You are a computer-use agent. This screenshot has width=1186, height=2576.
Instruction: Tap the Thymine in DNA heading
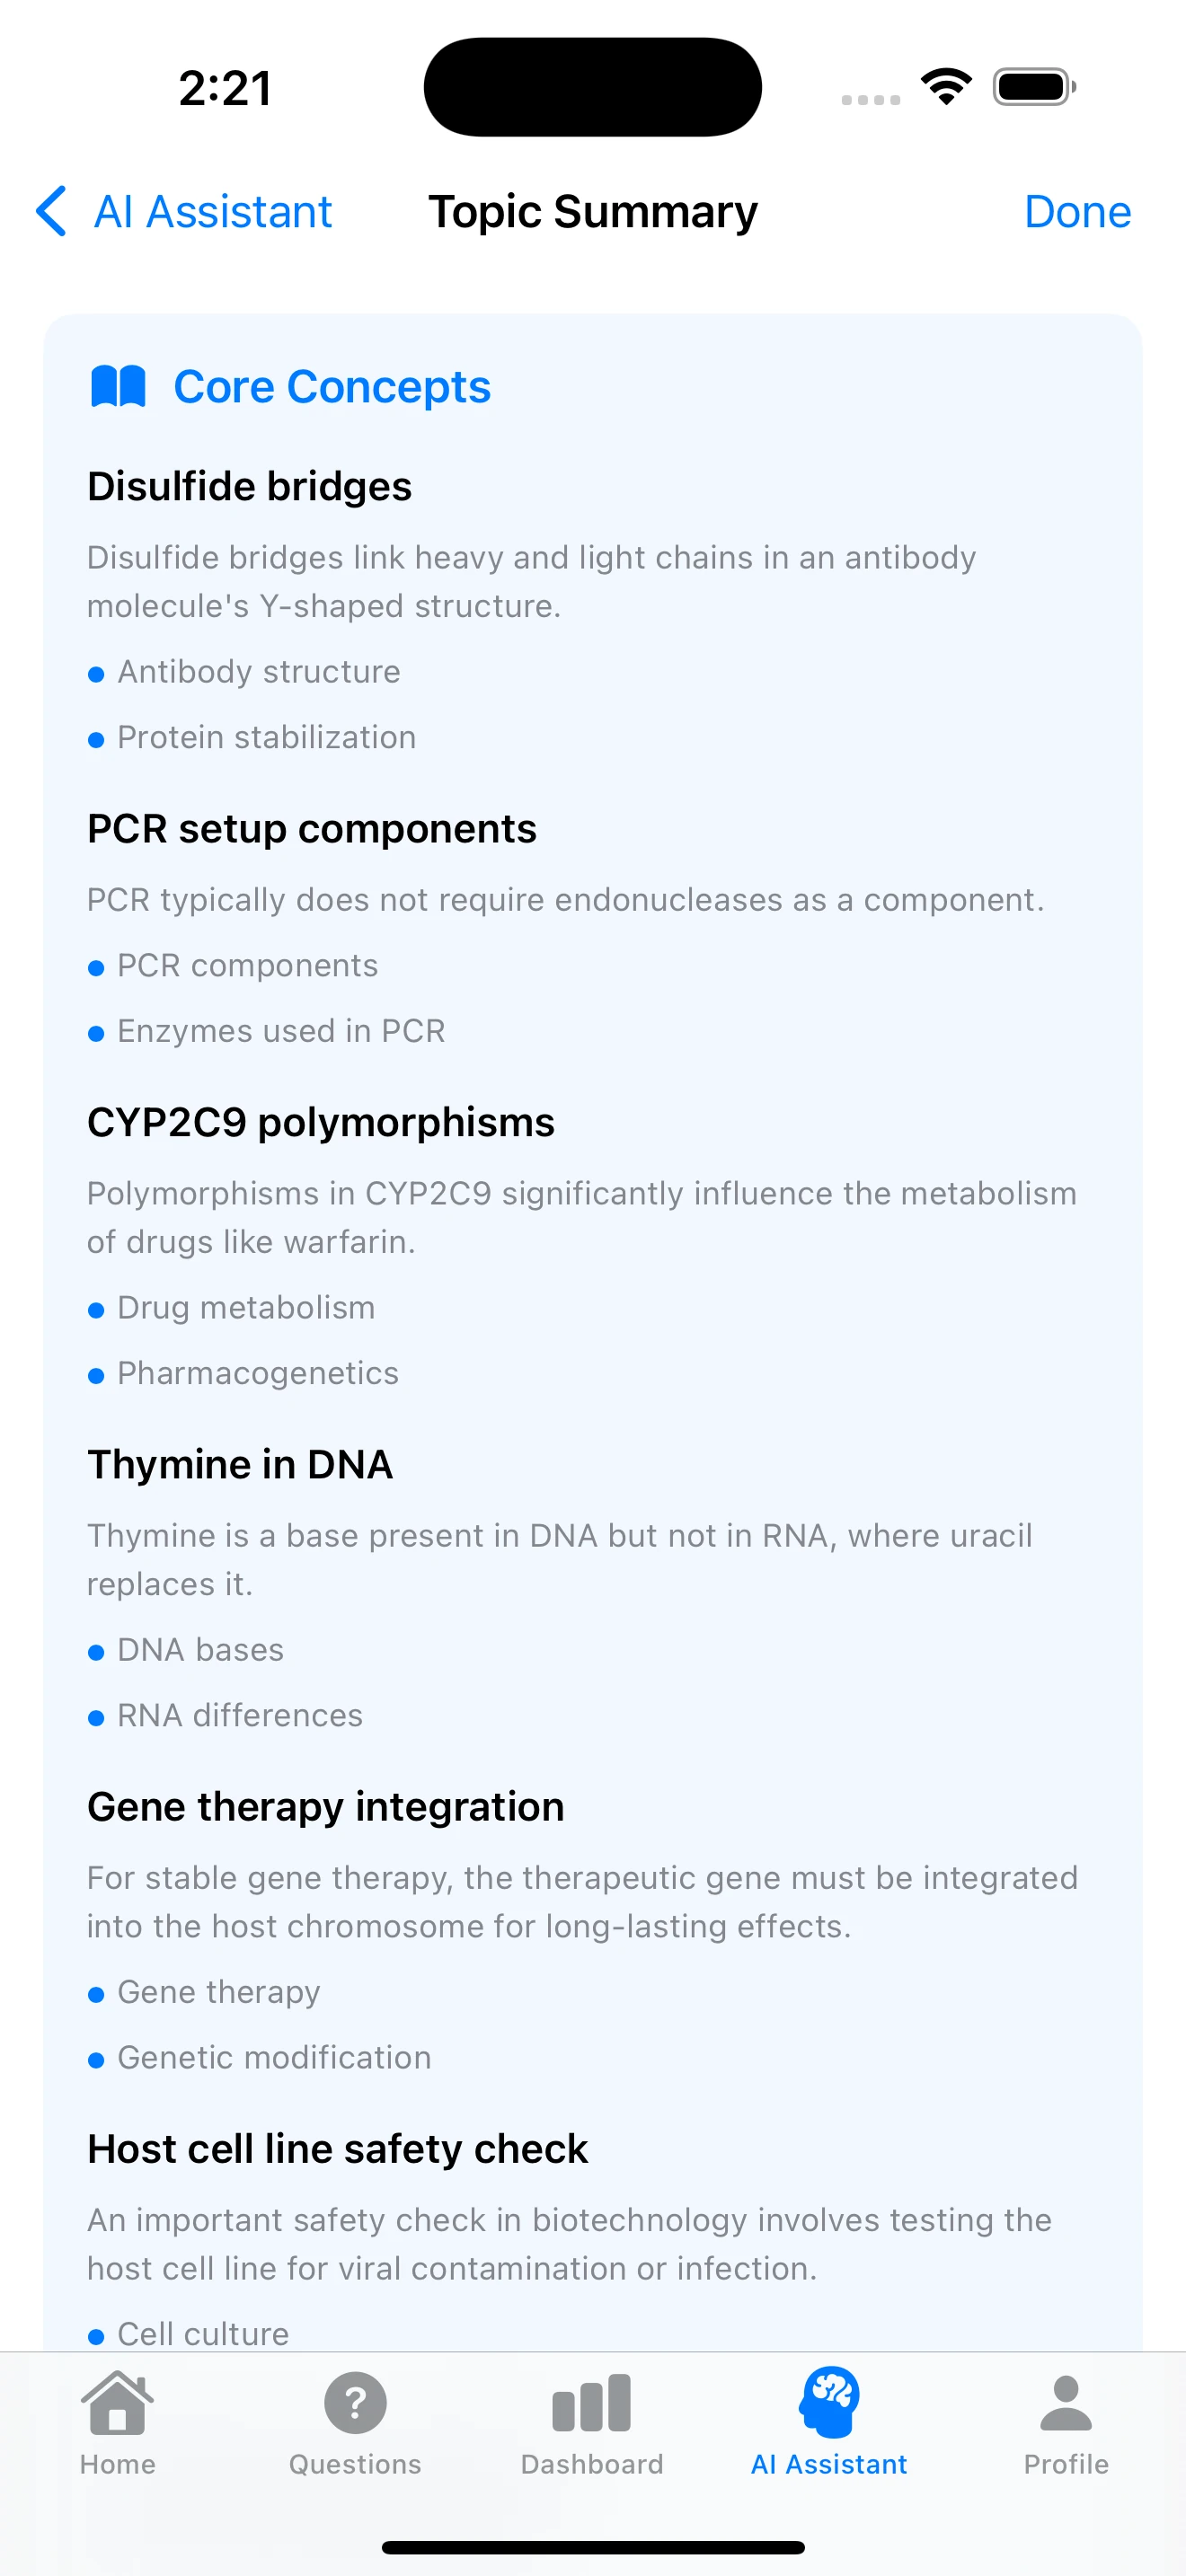click(x=240, y=1465)
